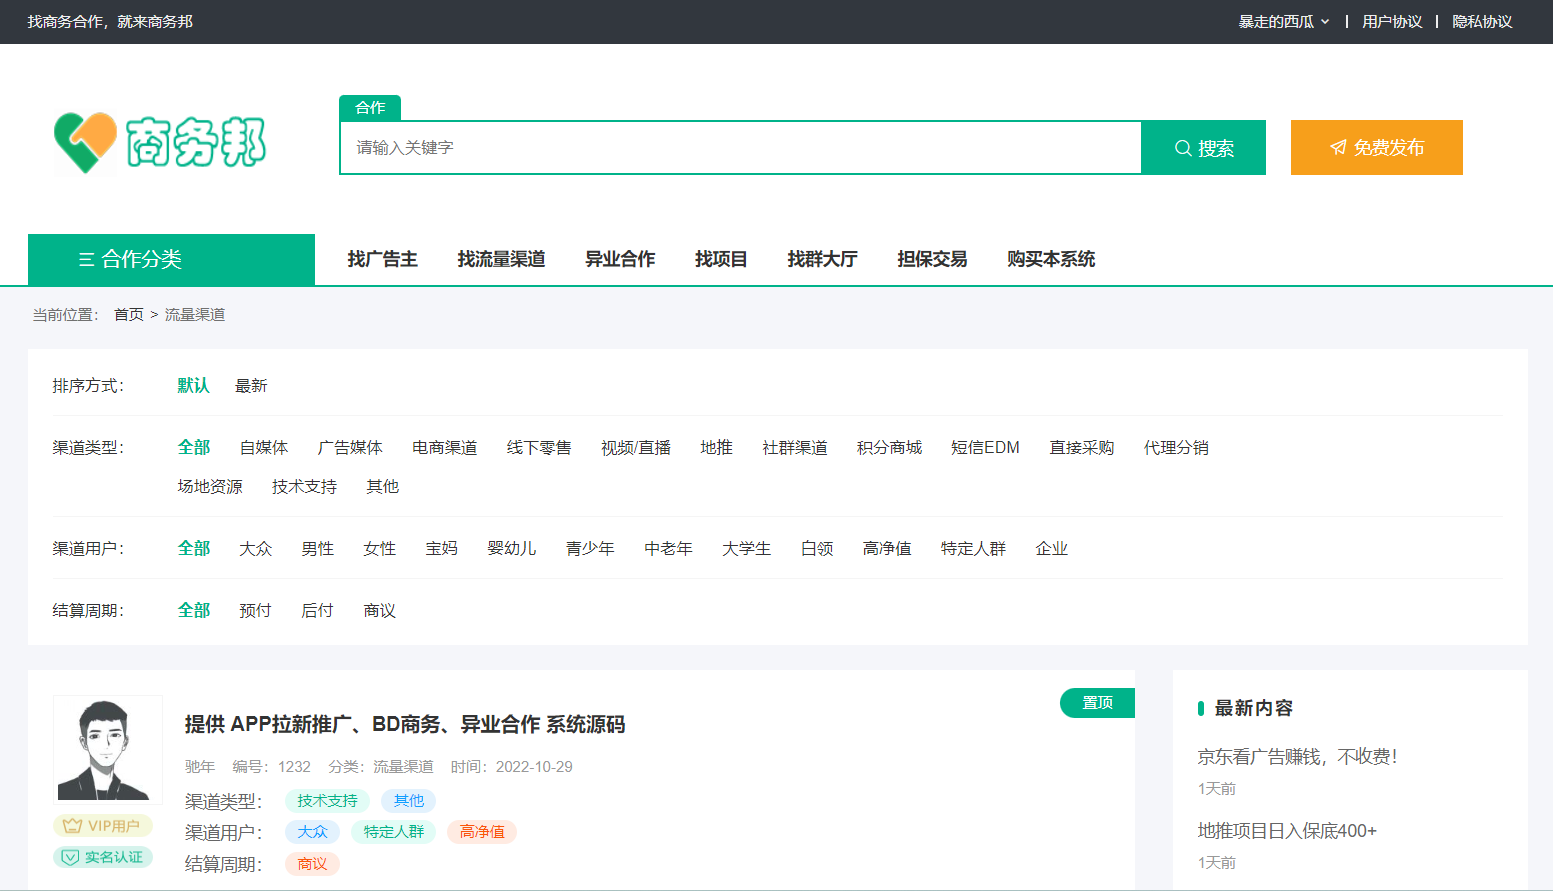Open the 担保交易 navigation menu
The height and width of the screenshot is (891, 1553).
932,258
